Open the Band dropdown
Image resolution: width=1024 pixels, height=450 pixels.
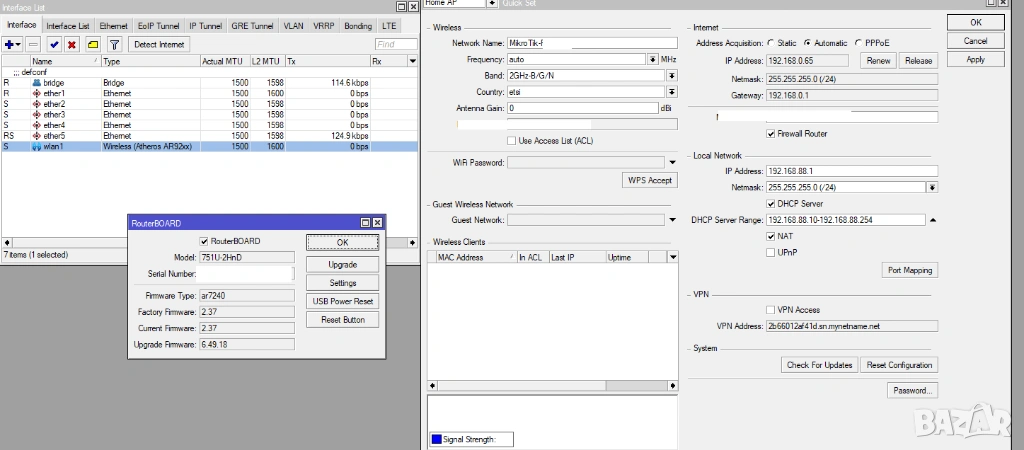tap(653, 76)
